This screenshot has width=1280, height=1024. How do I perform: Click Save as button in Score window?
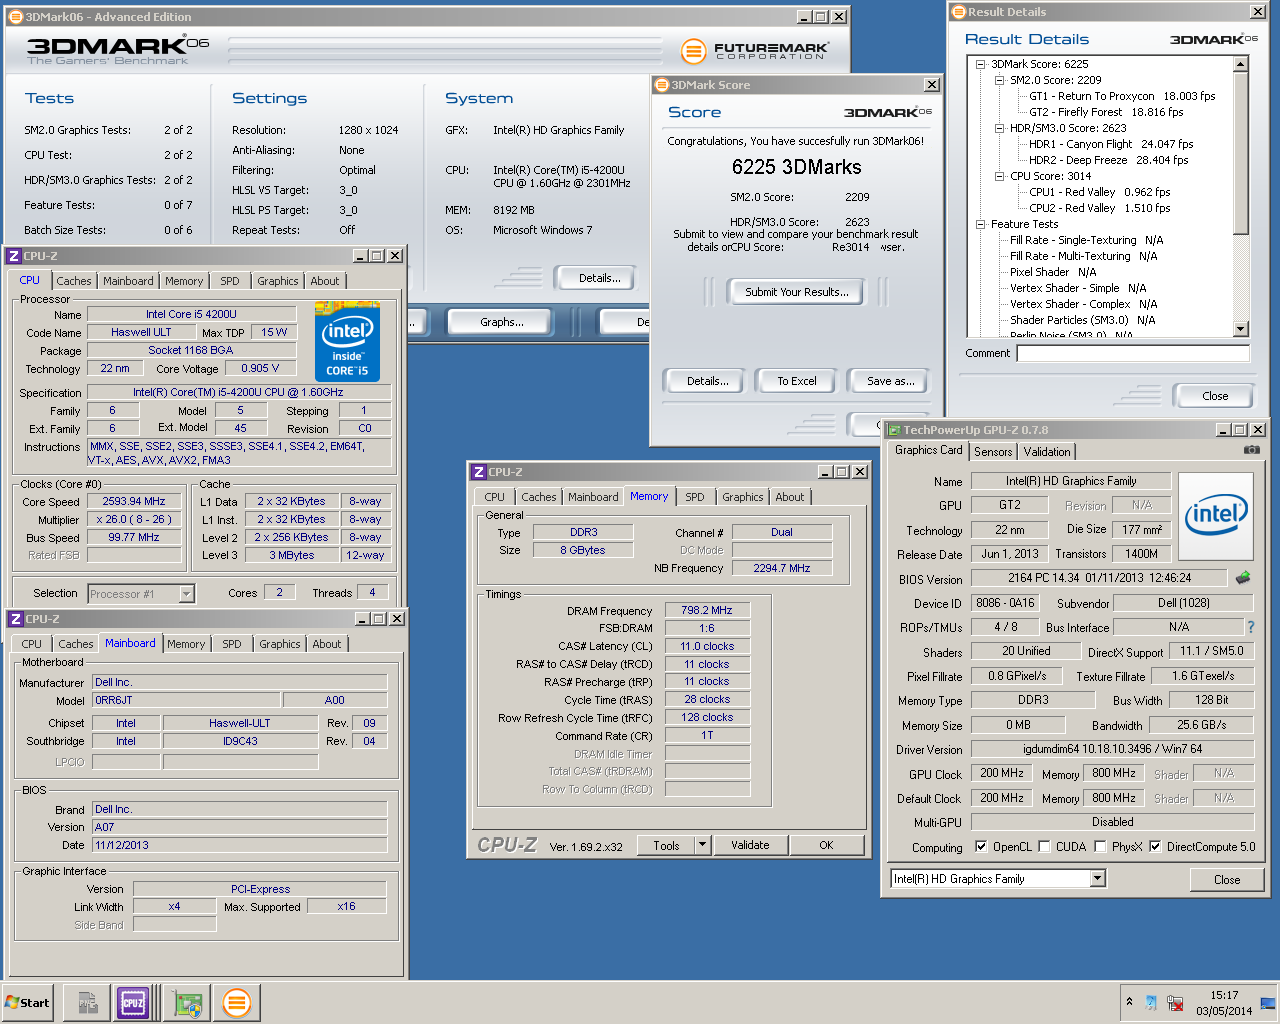890,381
